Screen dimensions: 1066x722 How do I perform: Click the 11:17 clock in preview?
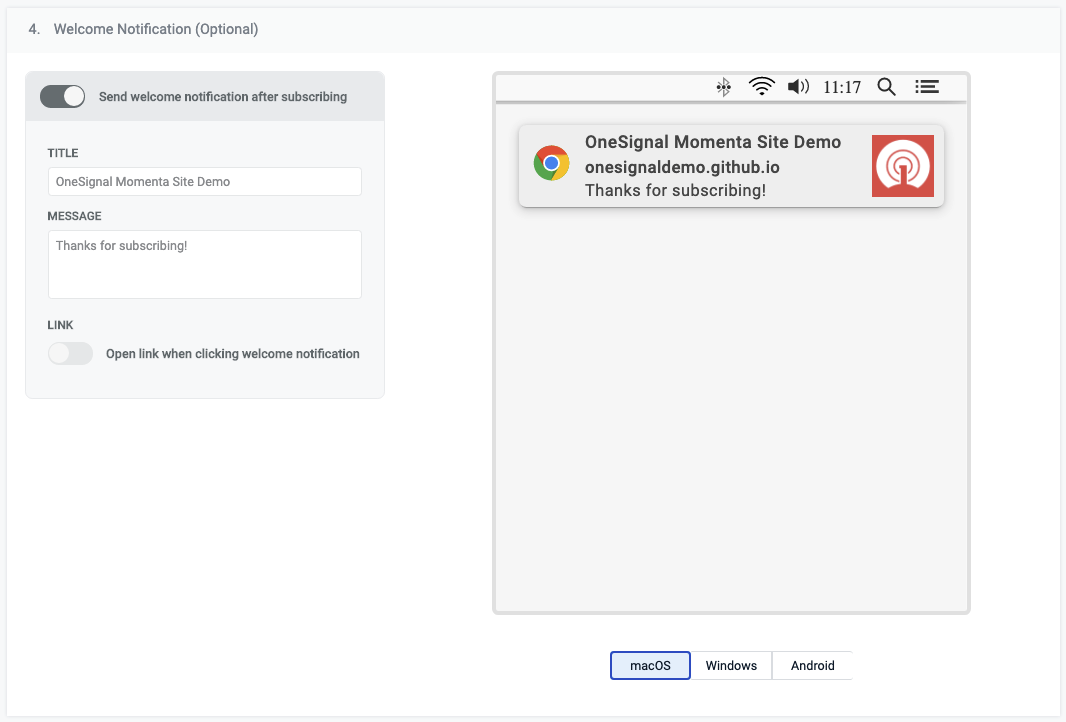point(842,87)
